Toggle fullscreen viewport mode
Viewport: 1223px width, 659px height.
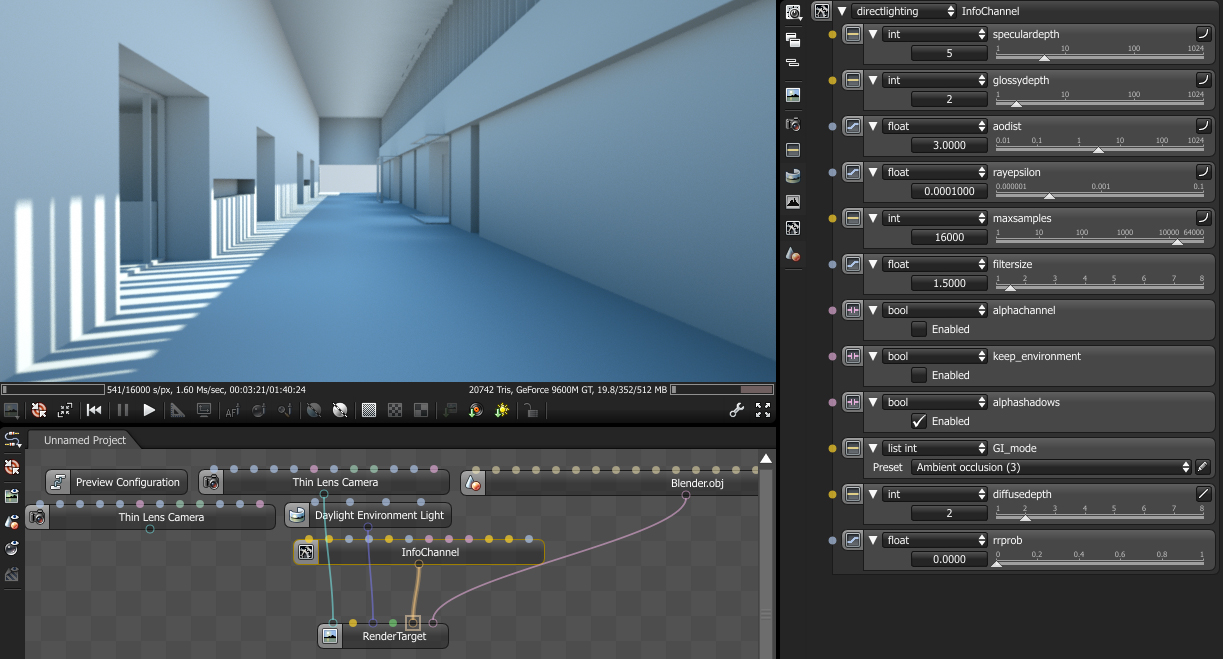point(763,410)
